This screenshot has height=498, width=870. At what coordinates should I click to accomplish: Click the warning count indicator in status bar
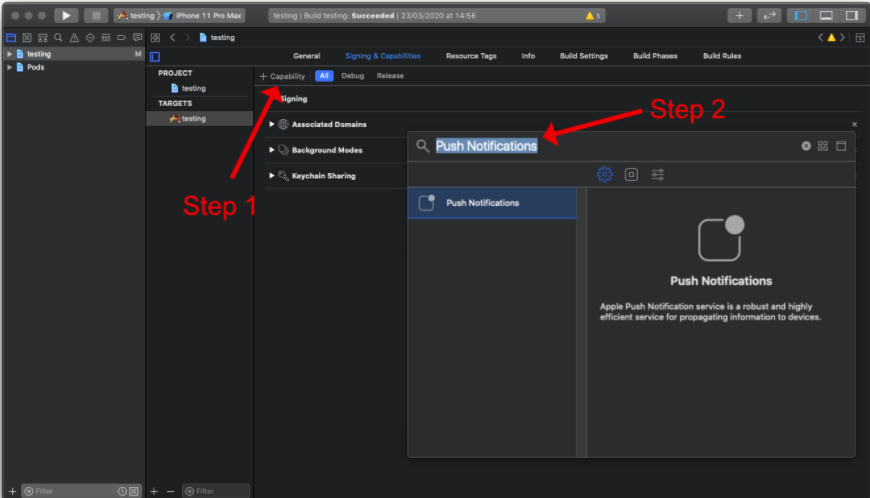click(x=593, y=16)
